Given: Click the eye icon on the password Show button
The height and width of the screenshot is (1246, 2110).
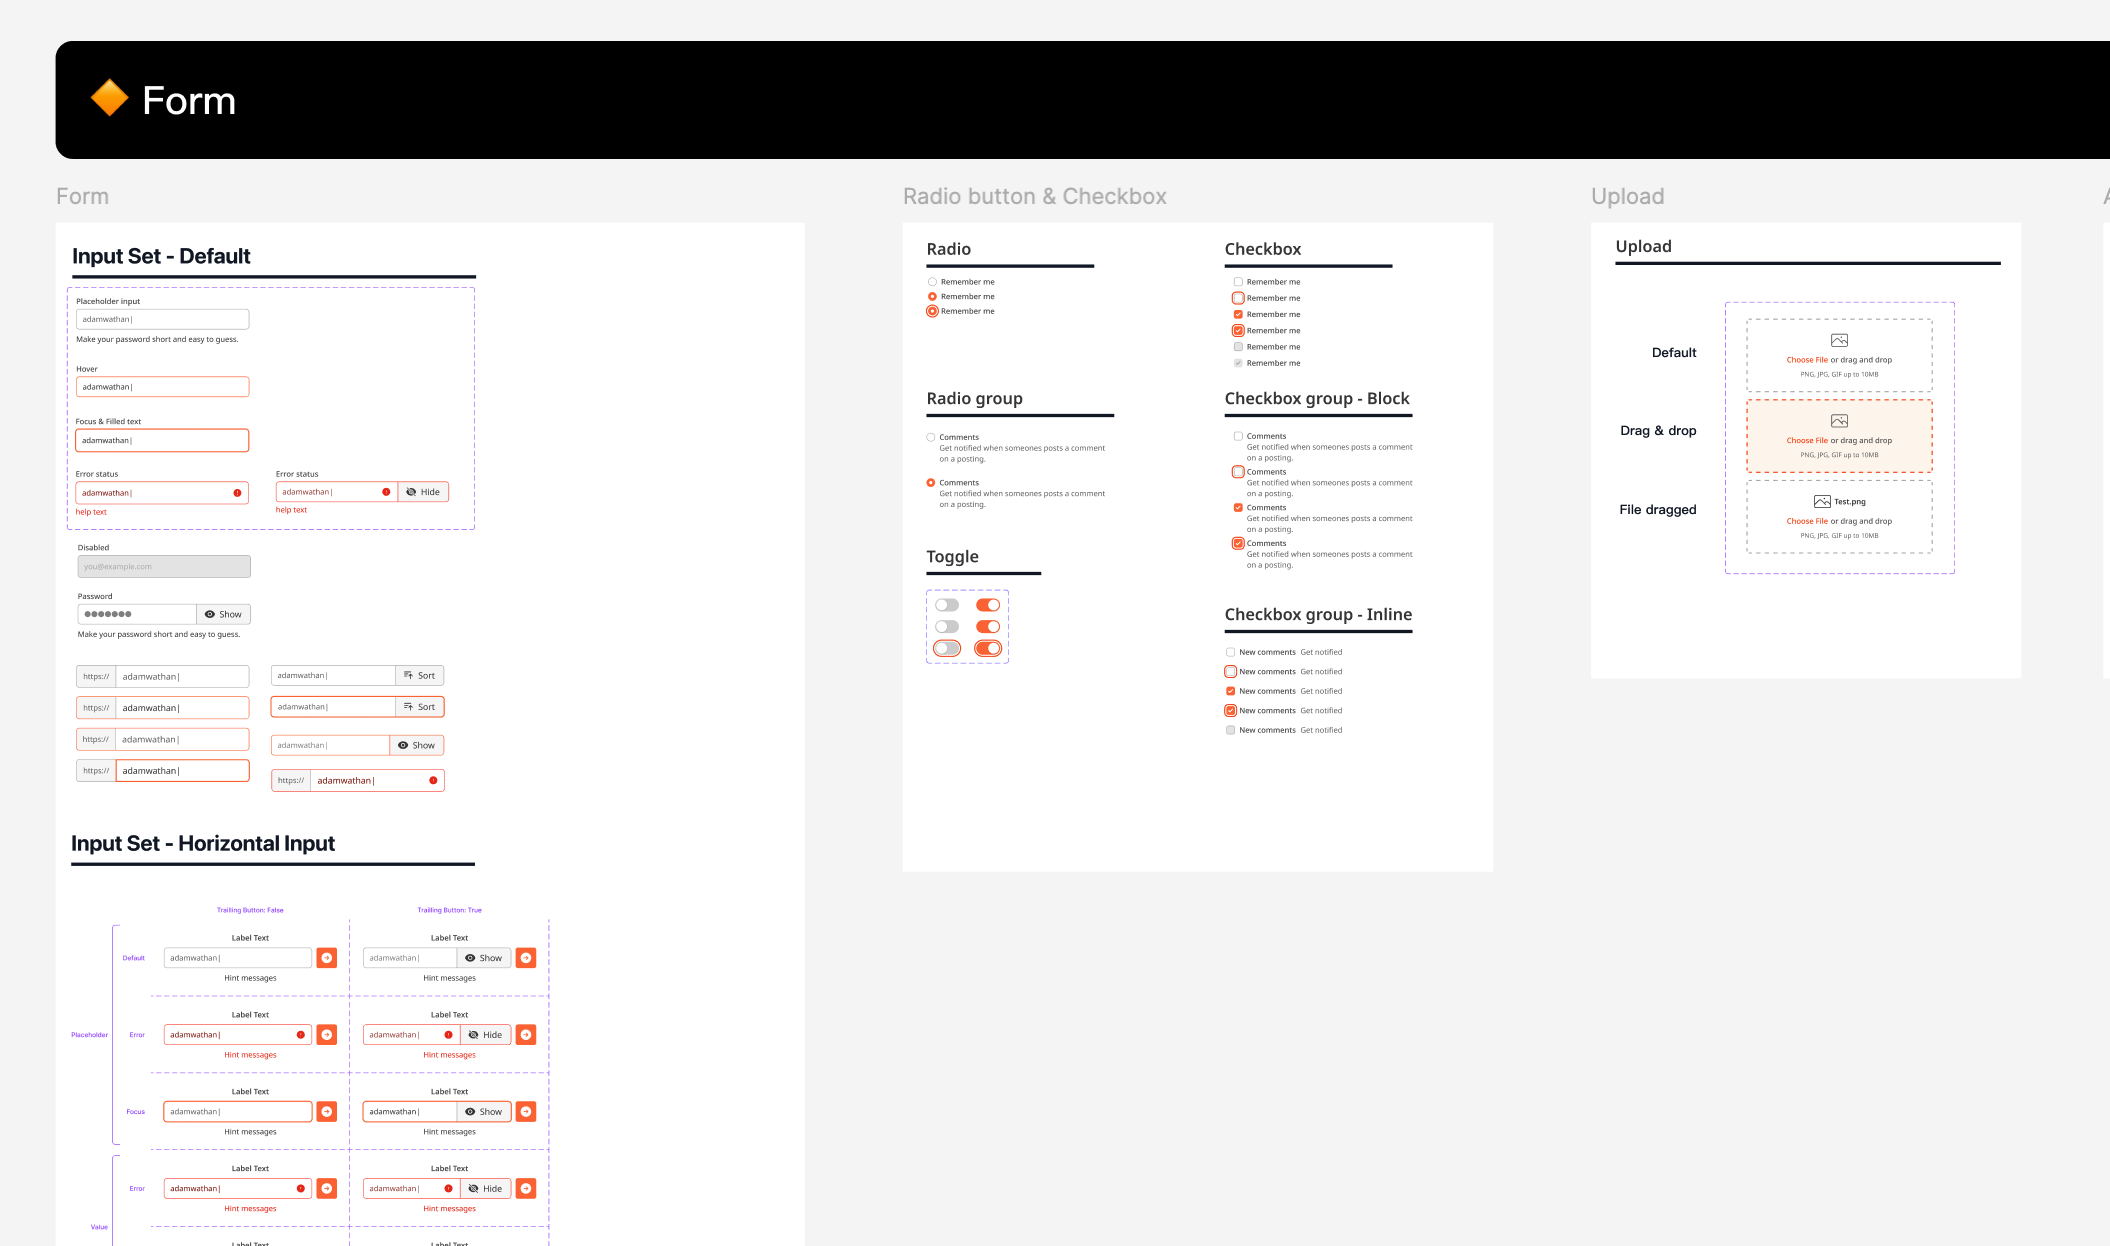Looking at the screenshot, I should tap(210, 613).
